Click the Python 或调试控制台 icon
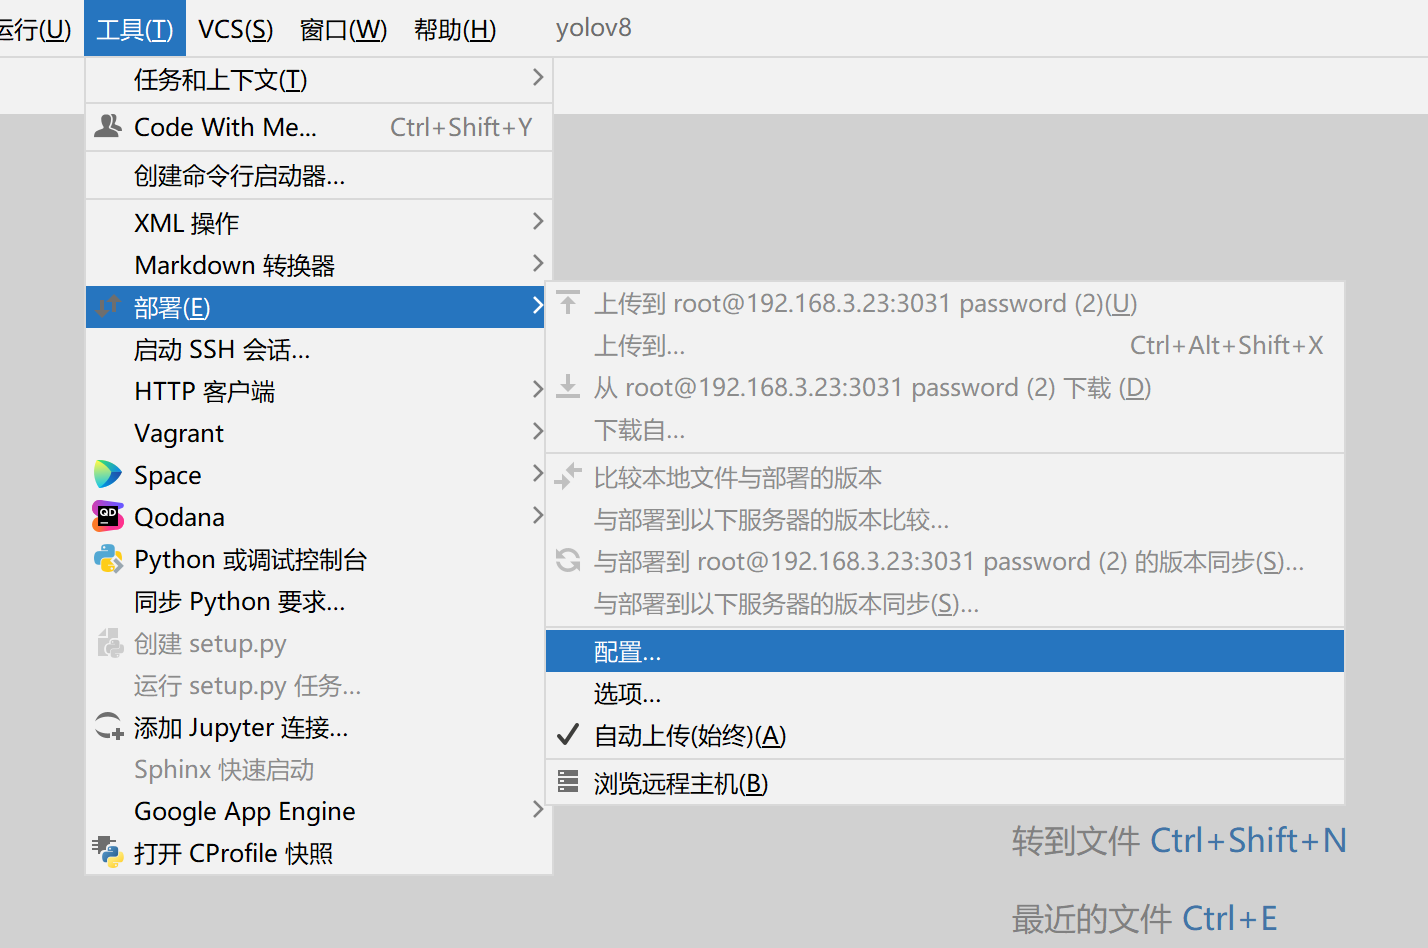Screen dimensions: 1428x948 [108, 558]
